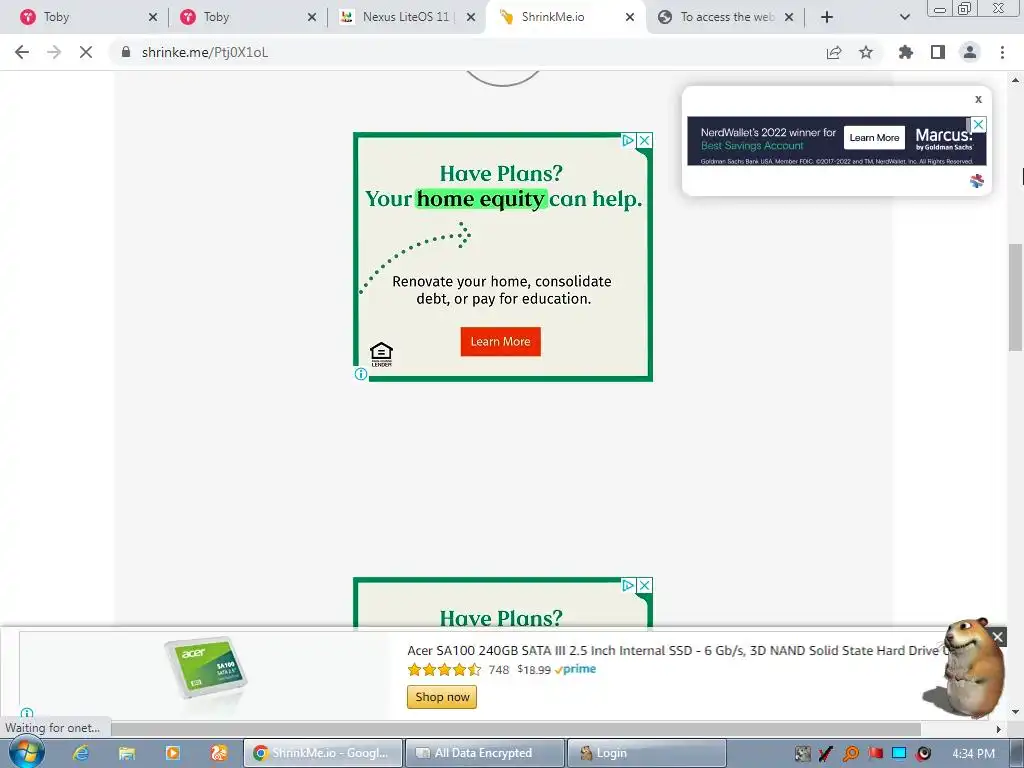
Task: Toggle the browser side panel
Action: [938, 52]
